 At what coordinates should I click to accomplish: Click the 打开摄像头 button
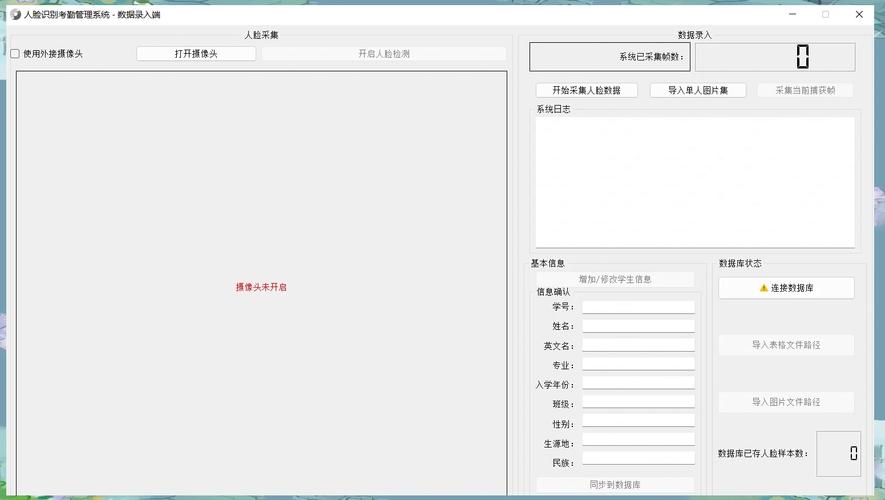(196, 54)
